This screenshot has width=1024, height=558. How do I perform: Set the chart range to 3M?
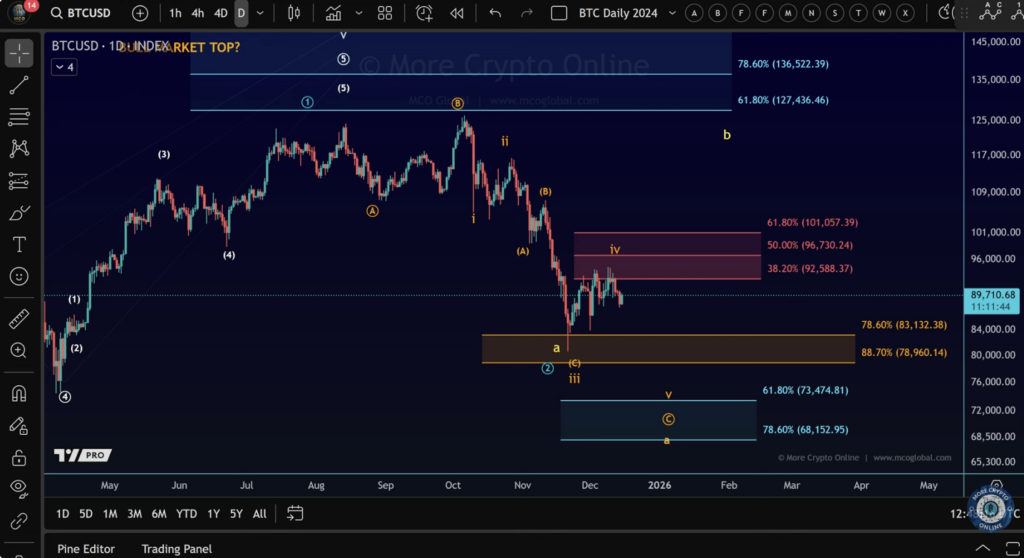135,514
